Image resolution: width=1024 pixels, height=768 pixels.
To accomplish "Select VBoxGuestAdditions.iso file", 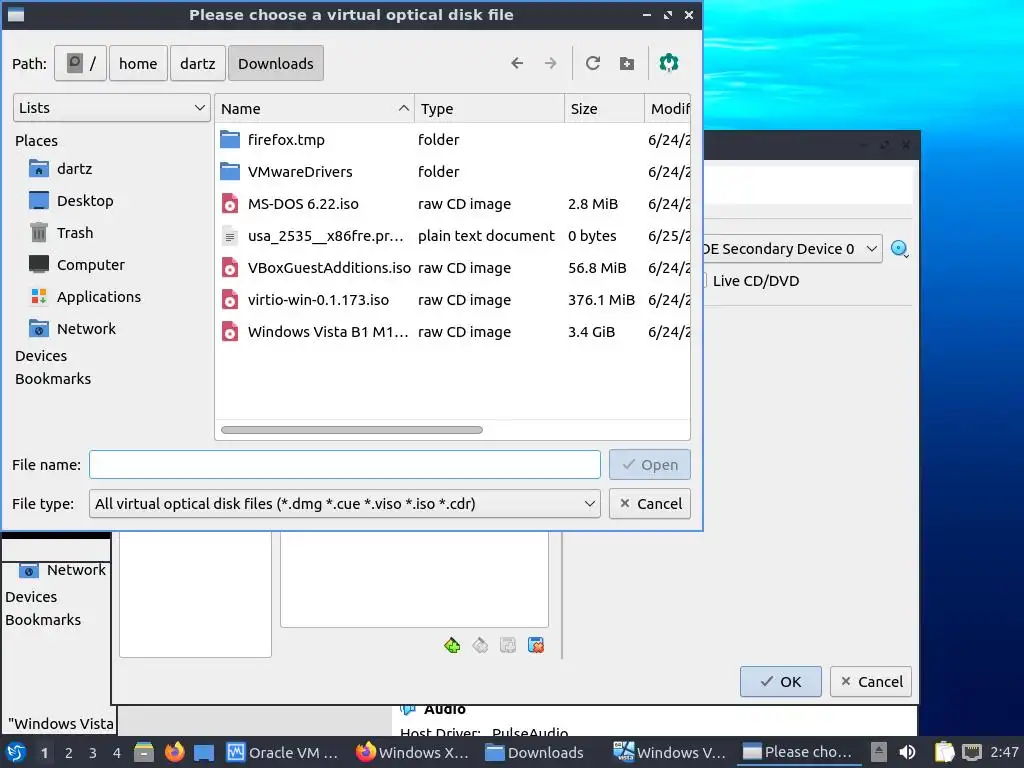I will click(x=452, y=268).
